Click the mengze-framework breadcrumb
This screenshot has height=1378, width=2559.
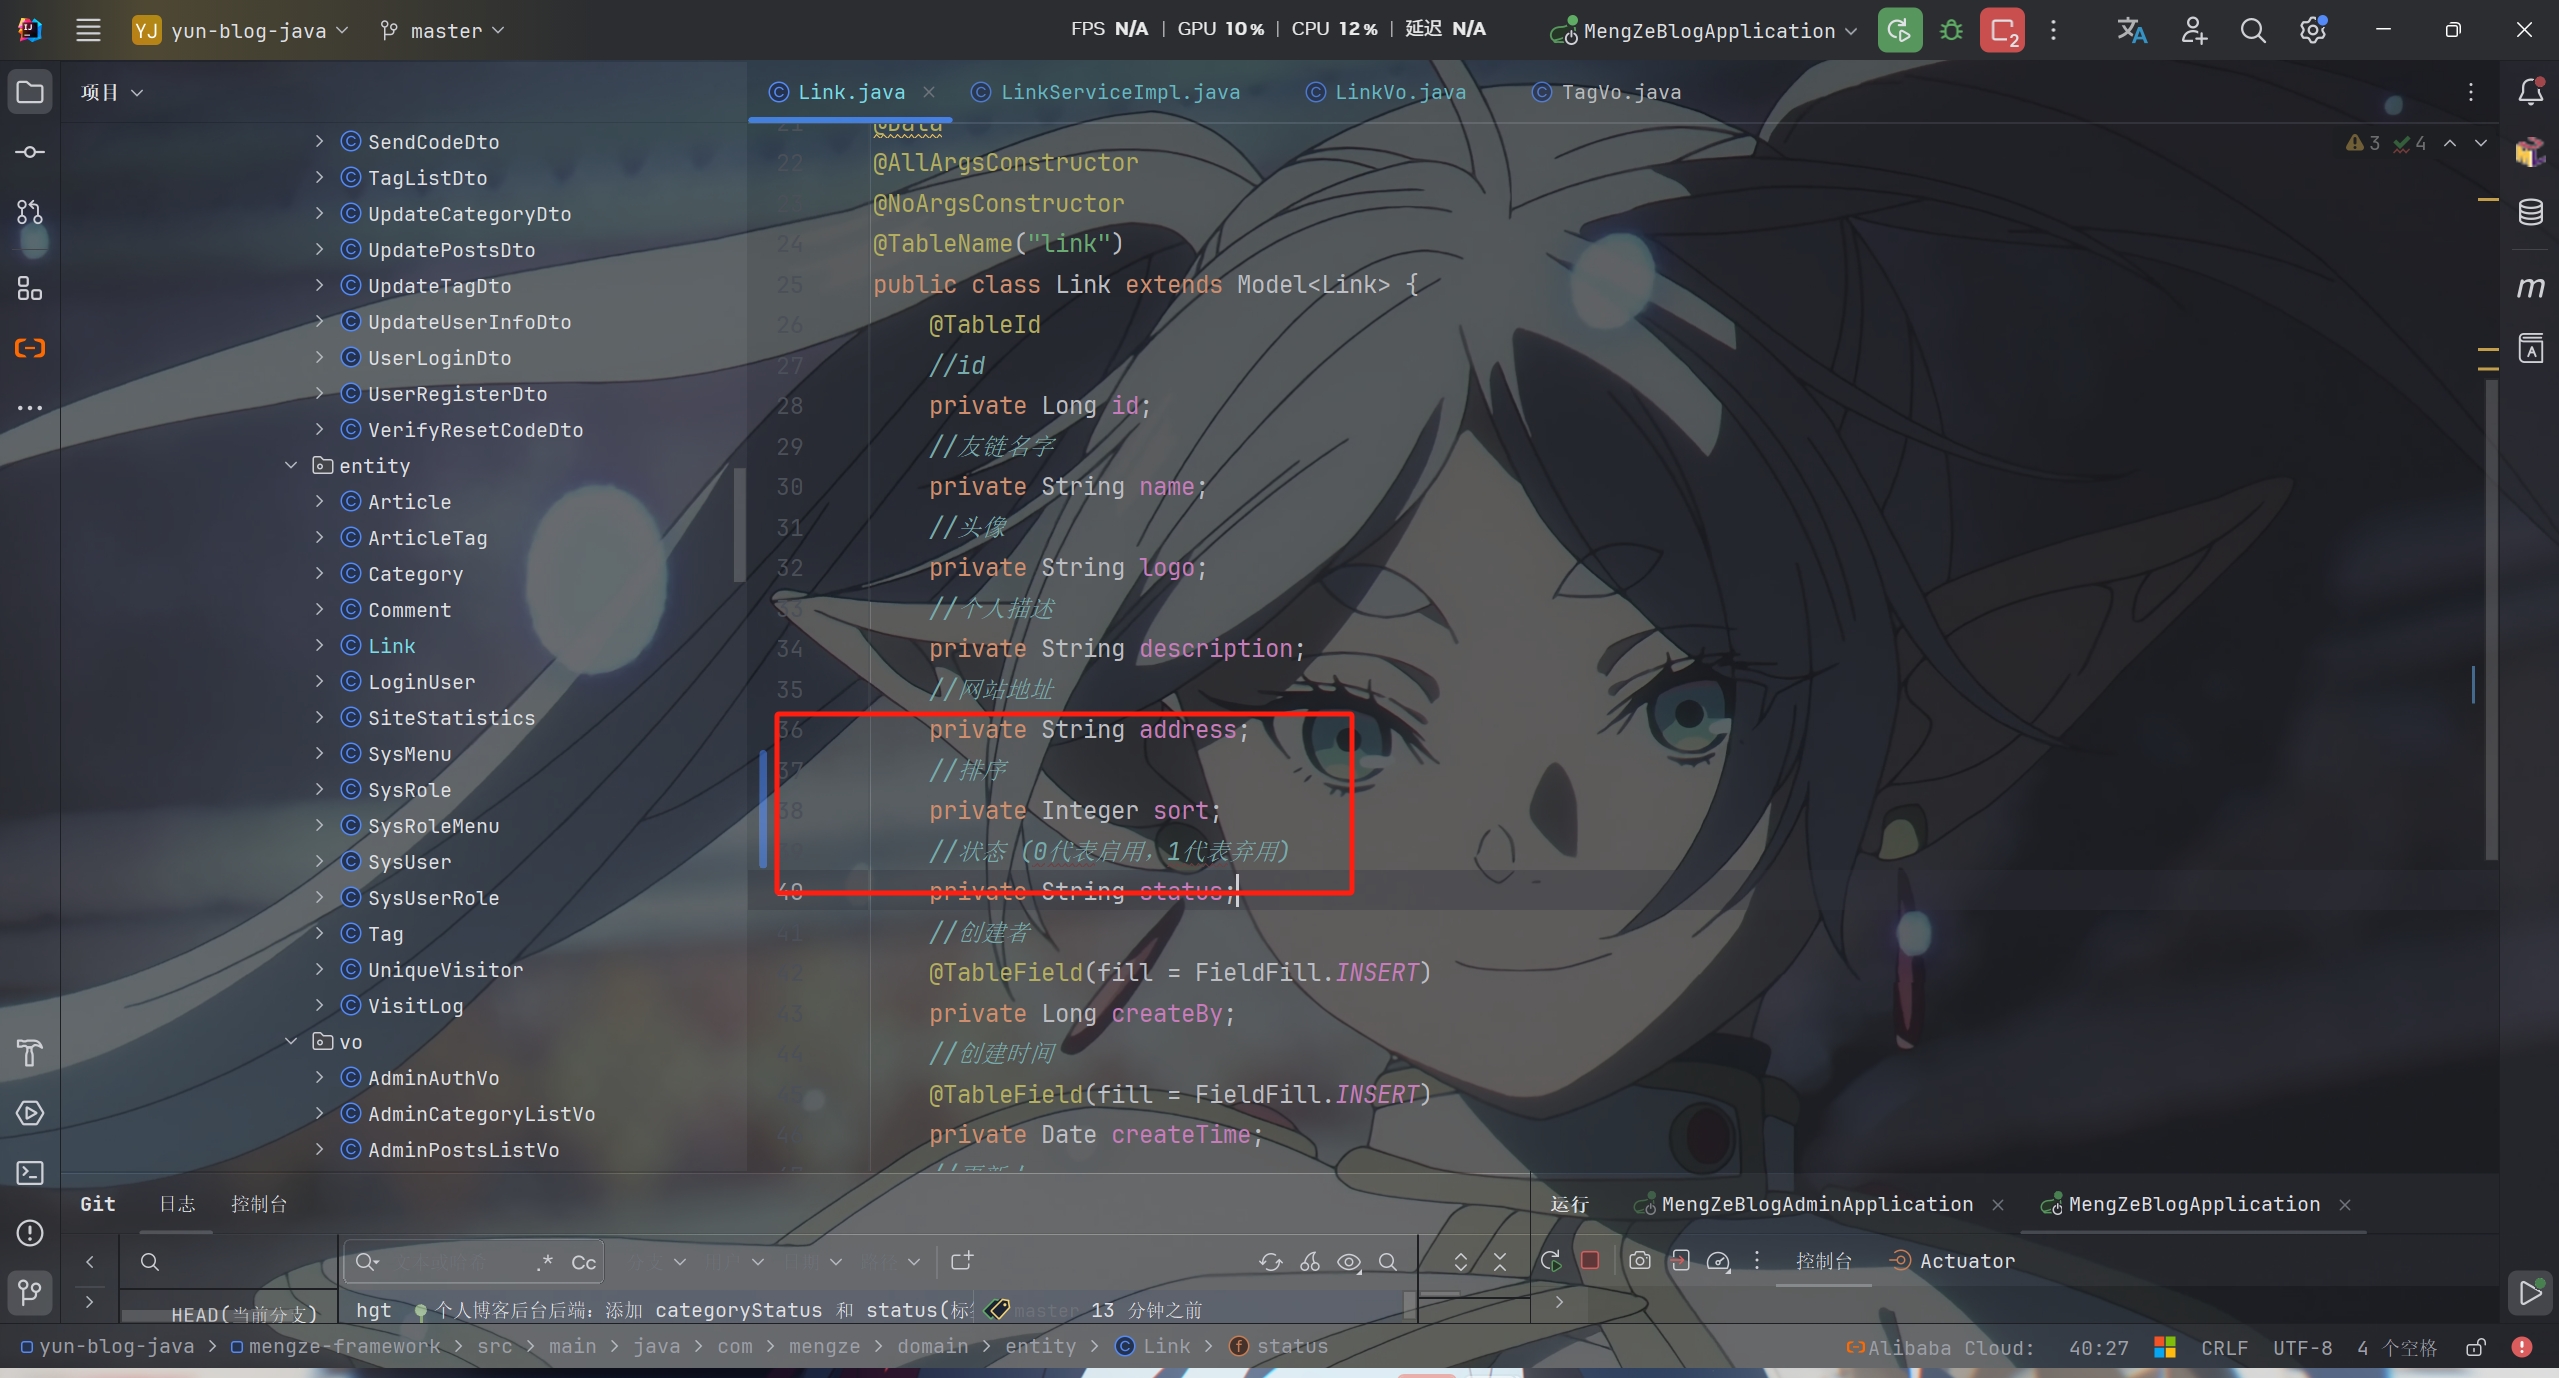[x=343, y=1347]
